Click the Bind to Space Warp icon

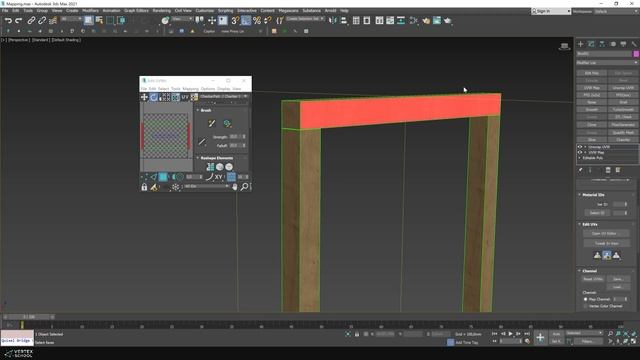tap(53, 20)
